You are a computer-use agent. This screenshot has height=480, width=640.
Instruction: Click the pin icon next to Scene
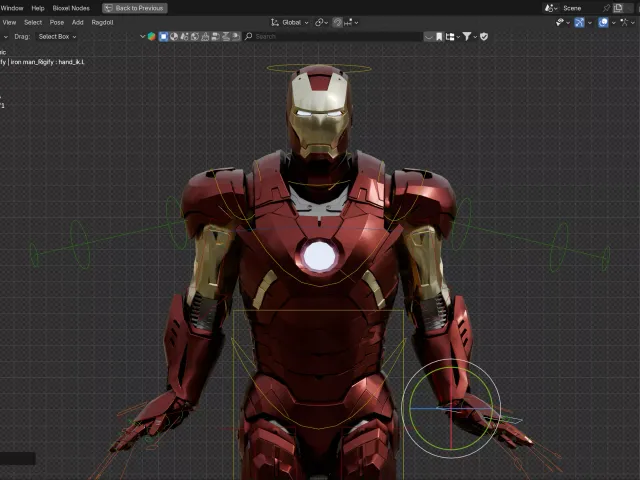pyautogui.click(x=607, y=8)
